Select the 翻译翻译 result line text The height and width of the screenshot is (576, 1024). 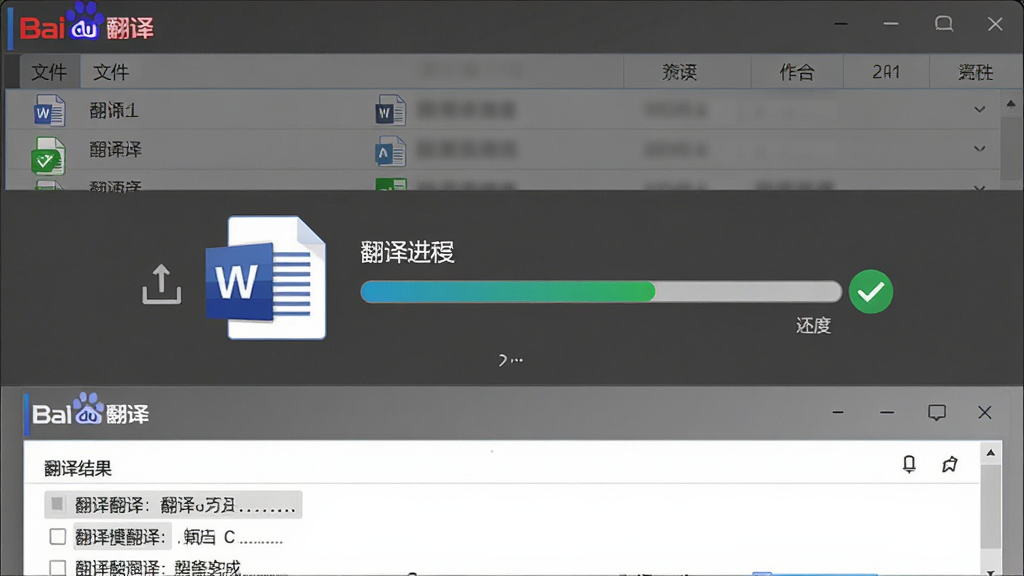(185, 505)
